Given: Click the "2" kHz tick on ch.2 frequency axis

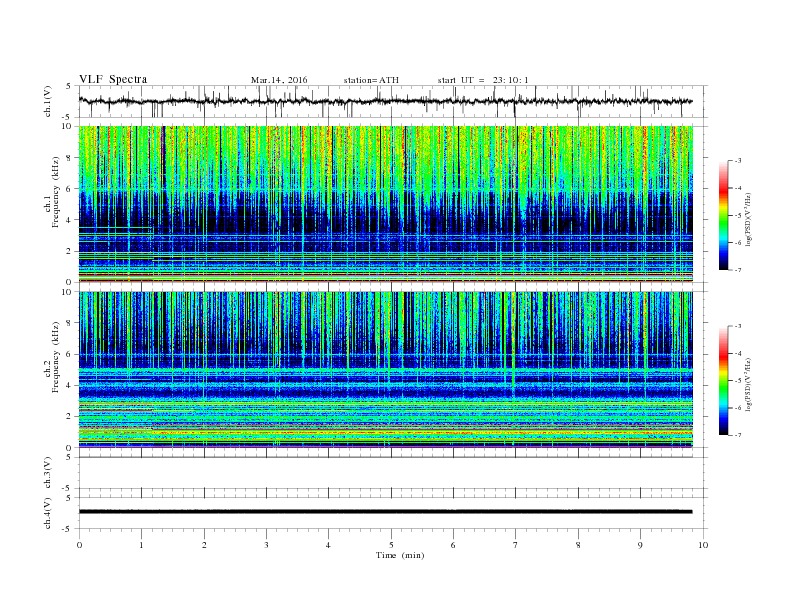Looking at the screenshot, I should point(69,417).
